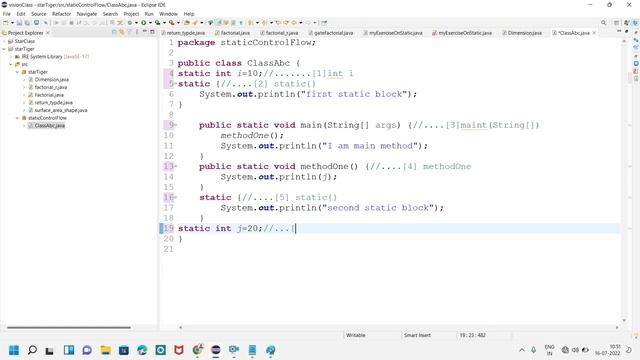The width and height of the screenshot is (640, 360).
Task: Collapse the starTiger project node
Action: click(x=4, y=49)
